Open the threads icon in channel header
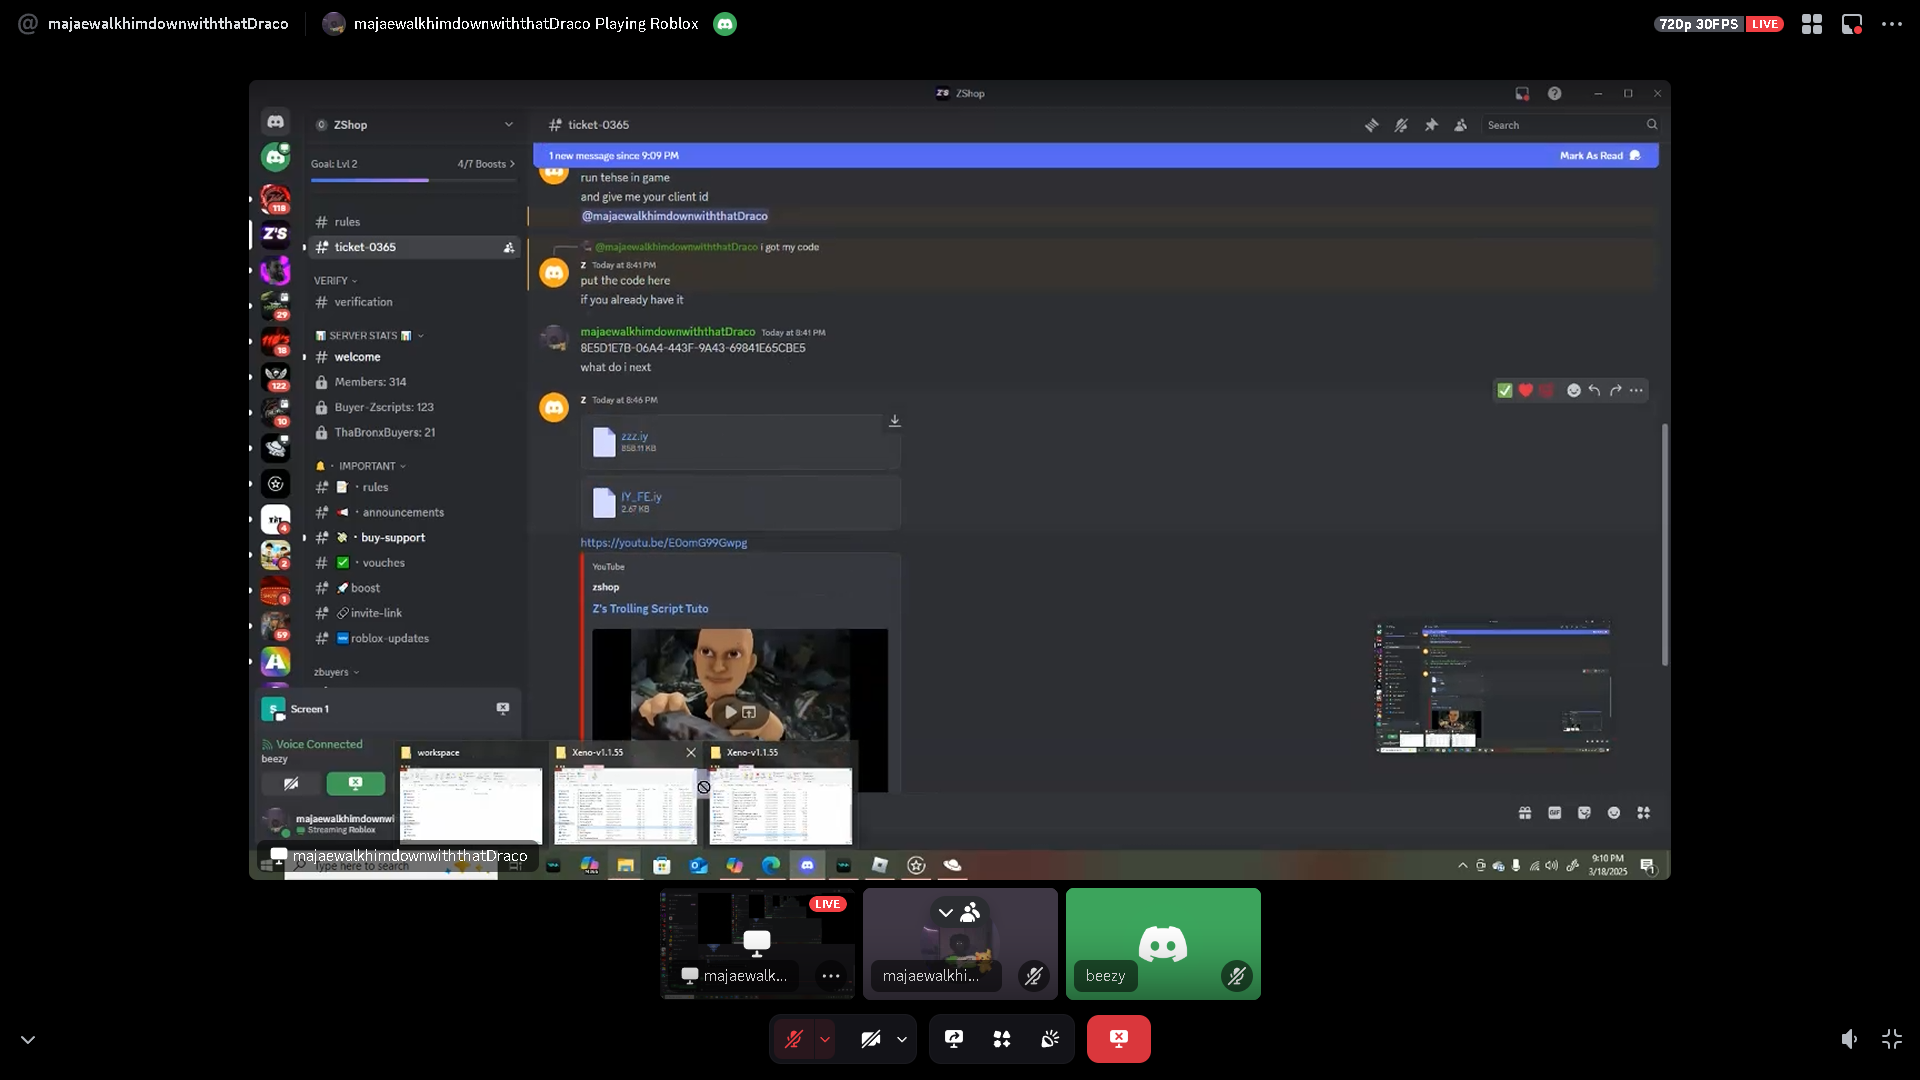Screen dimensions: 1920x1080 coord(1372,125)
